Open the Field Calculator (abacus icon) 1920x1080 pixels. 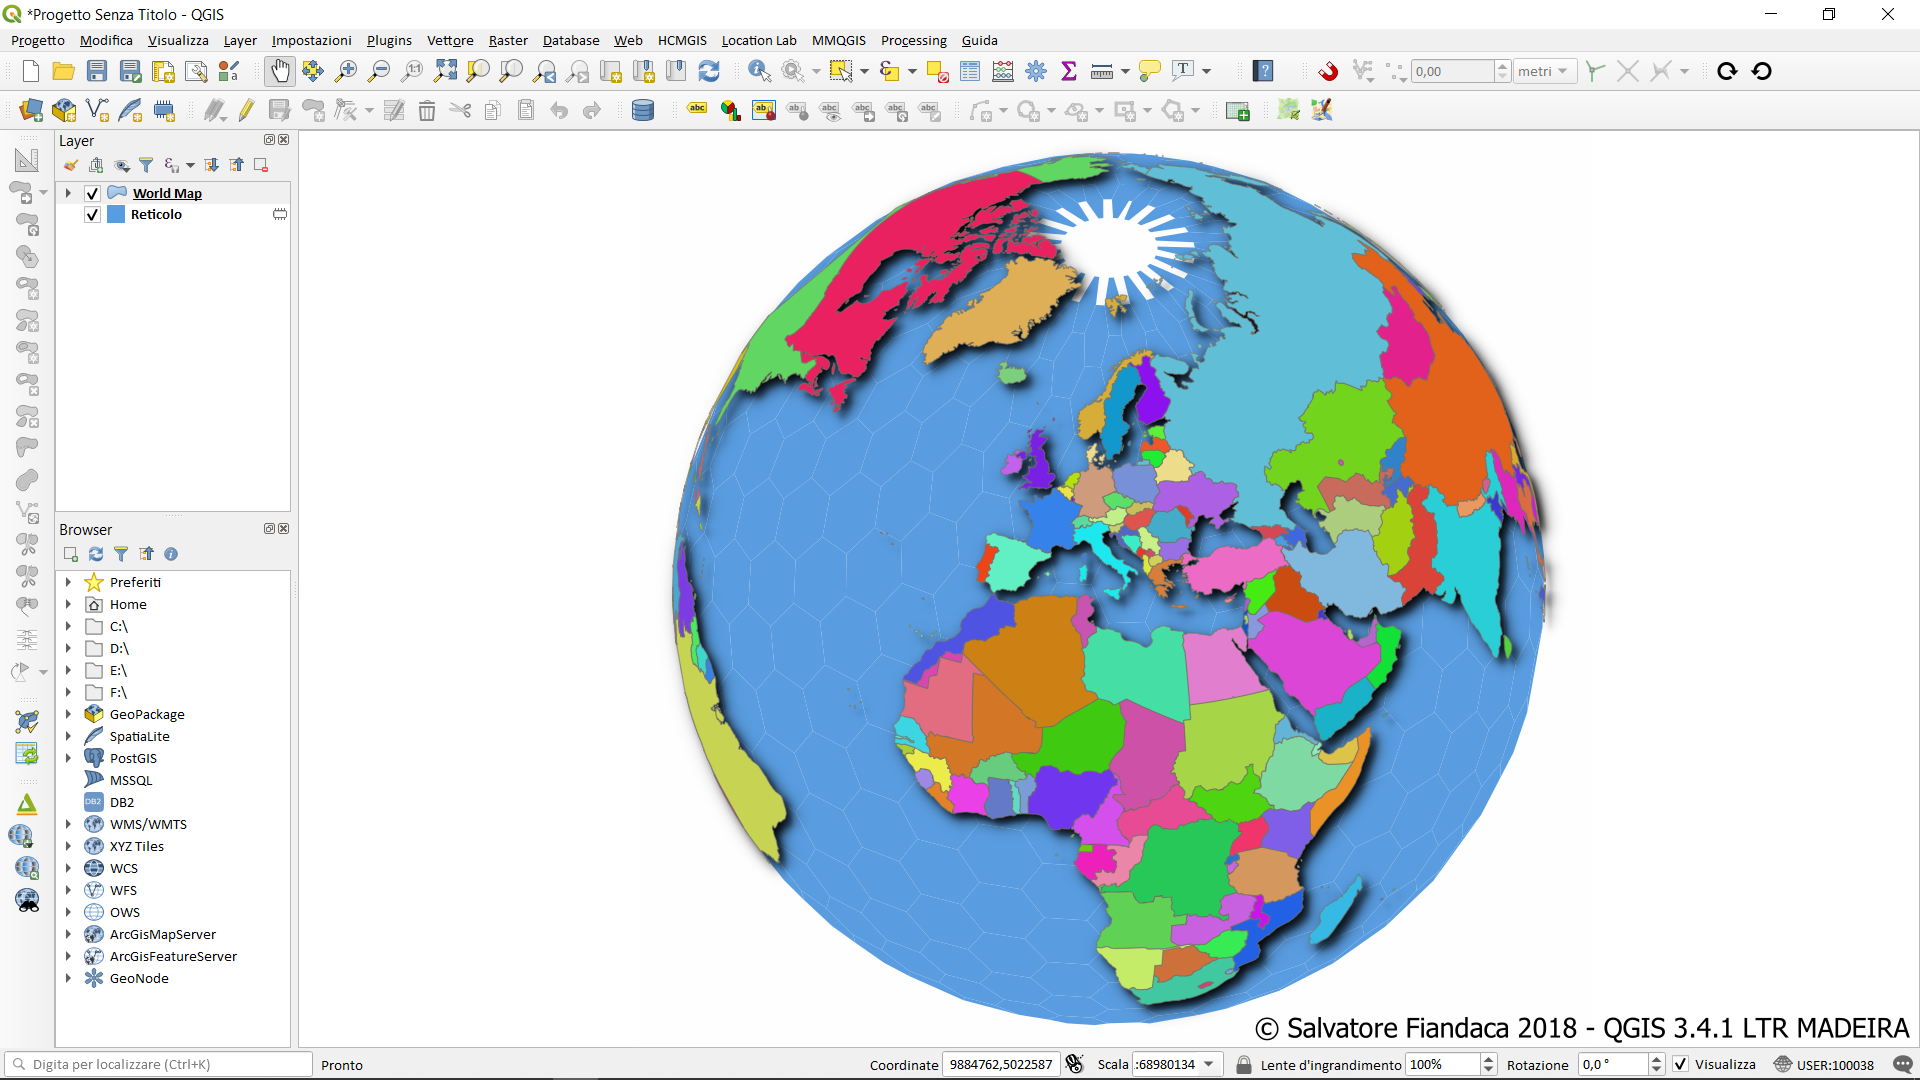(1003, 71)
